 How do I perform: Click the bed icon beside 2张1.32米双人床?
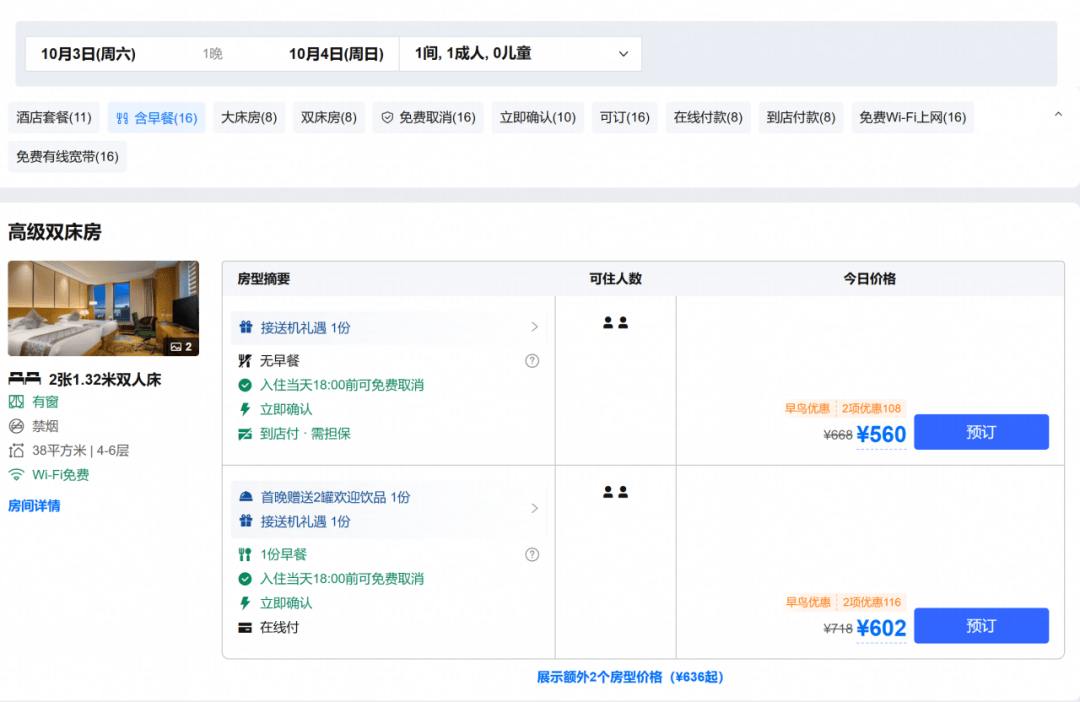coord(25,379)
